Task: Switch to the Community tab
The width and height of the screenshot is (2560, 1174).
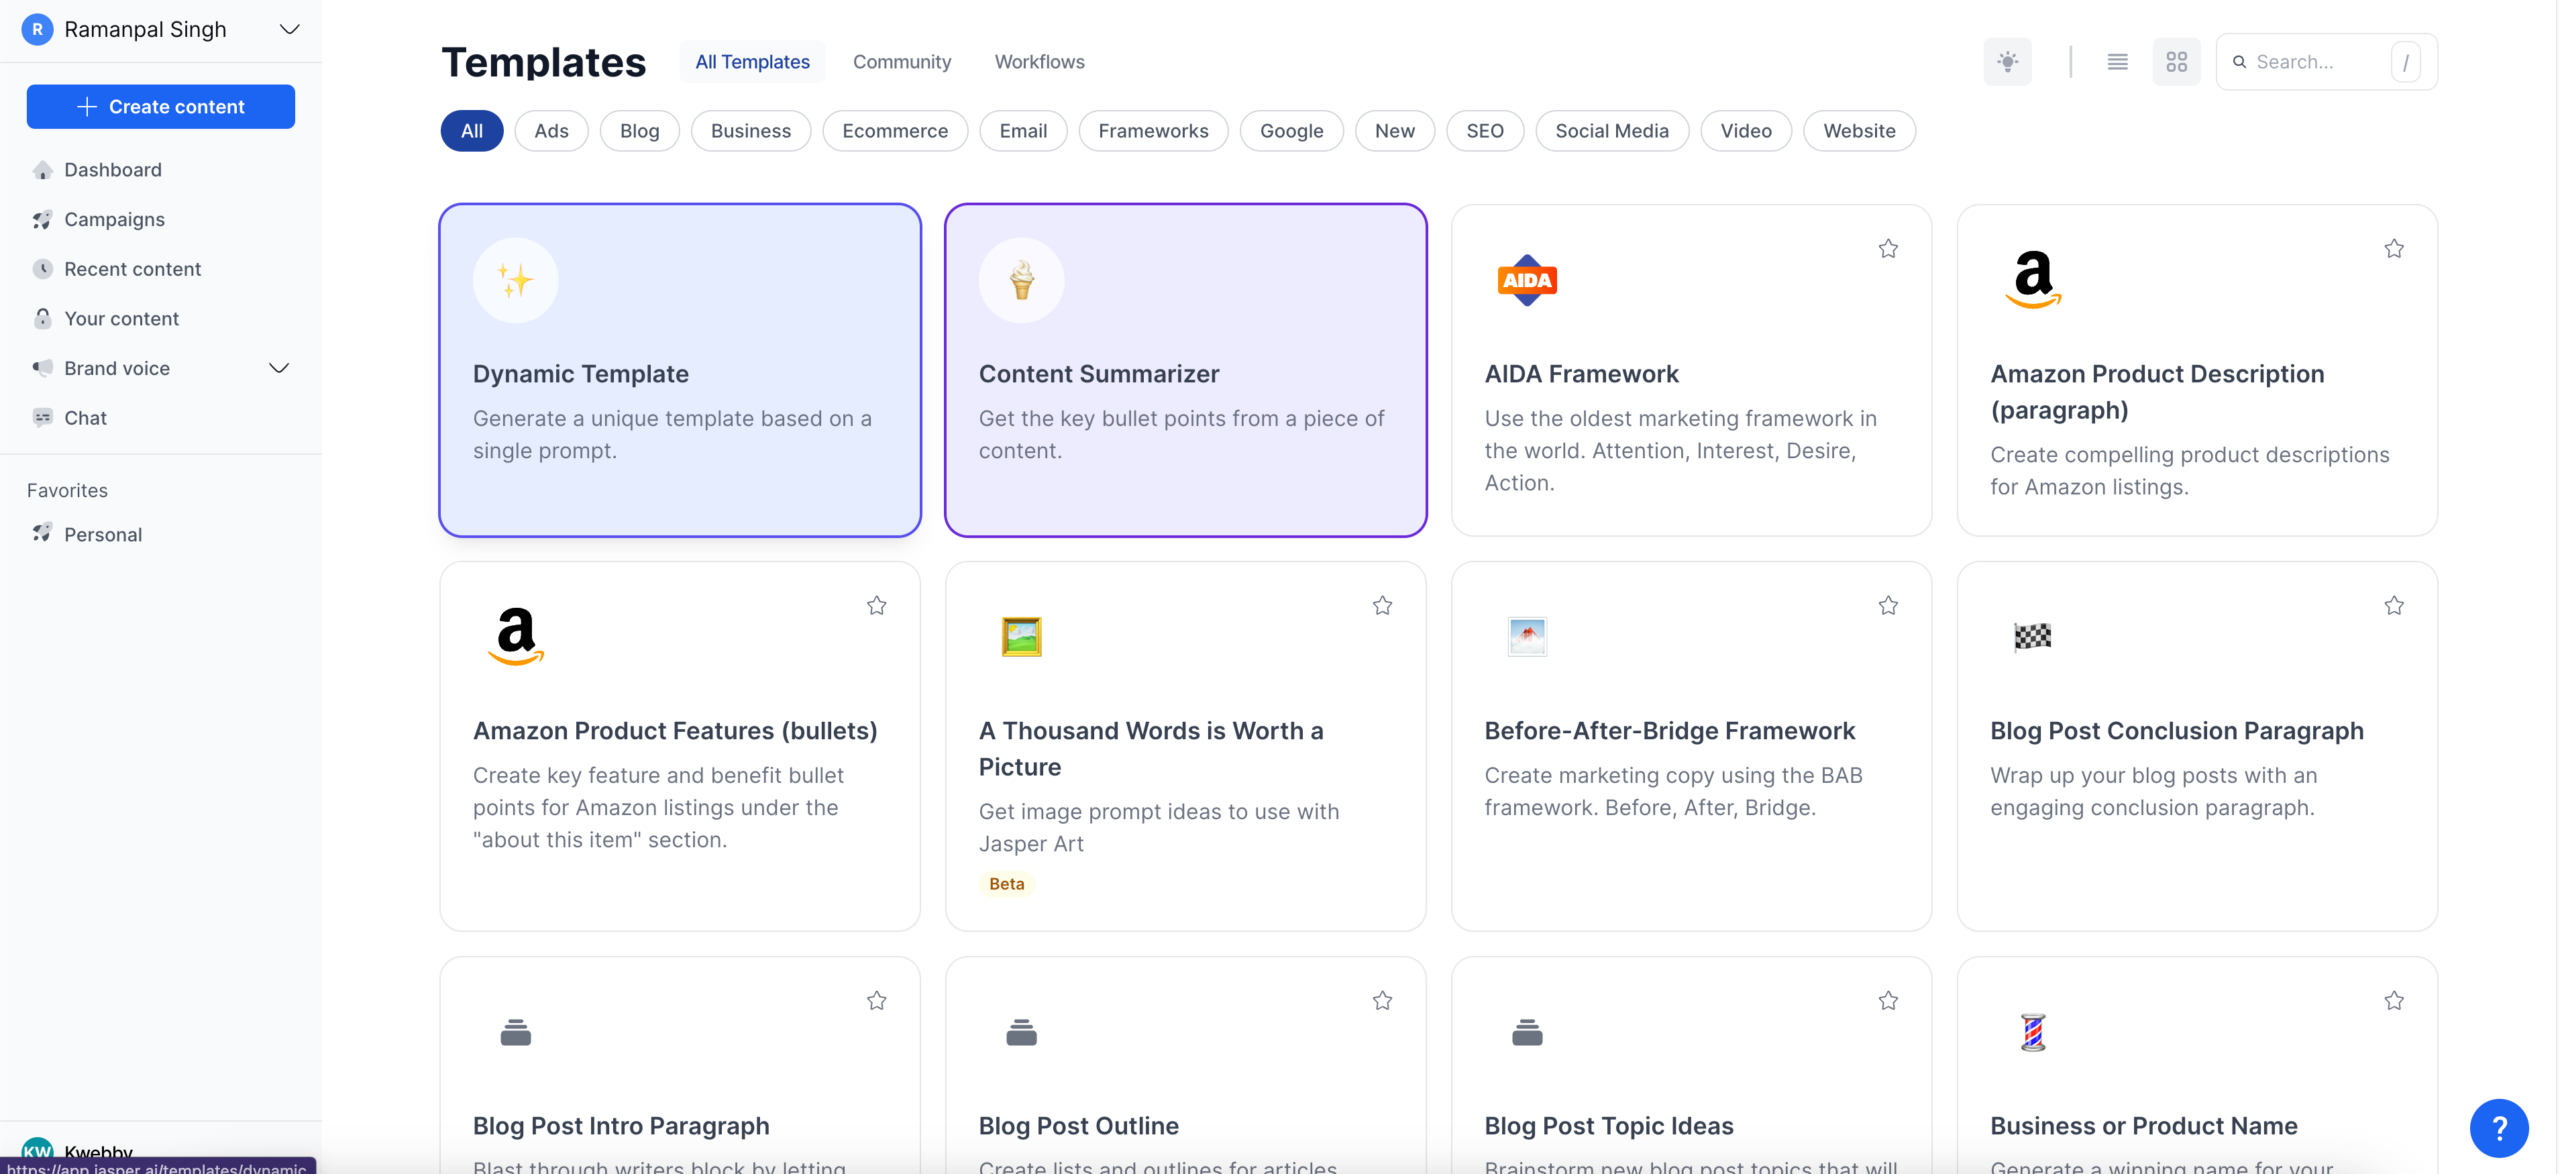Action: [901, 62]
